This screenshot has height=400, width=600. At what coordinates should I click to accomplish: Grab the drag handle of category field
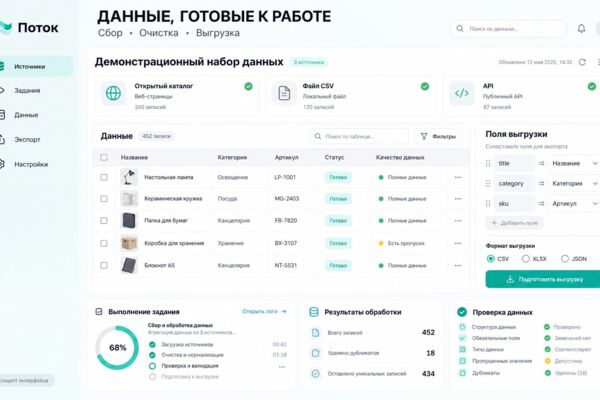(x=488, y=183)
